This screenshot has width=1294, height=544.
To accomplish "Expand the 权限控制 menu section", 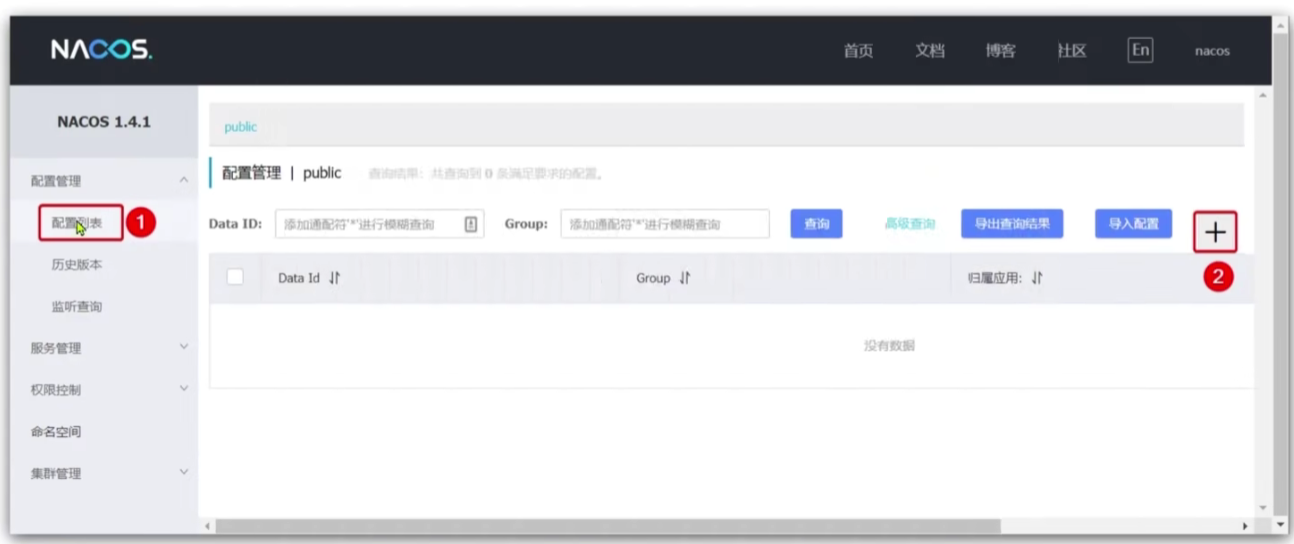I will pyautogui.click(x=183, y=389).
